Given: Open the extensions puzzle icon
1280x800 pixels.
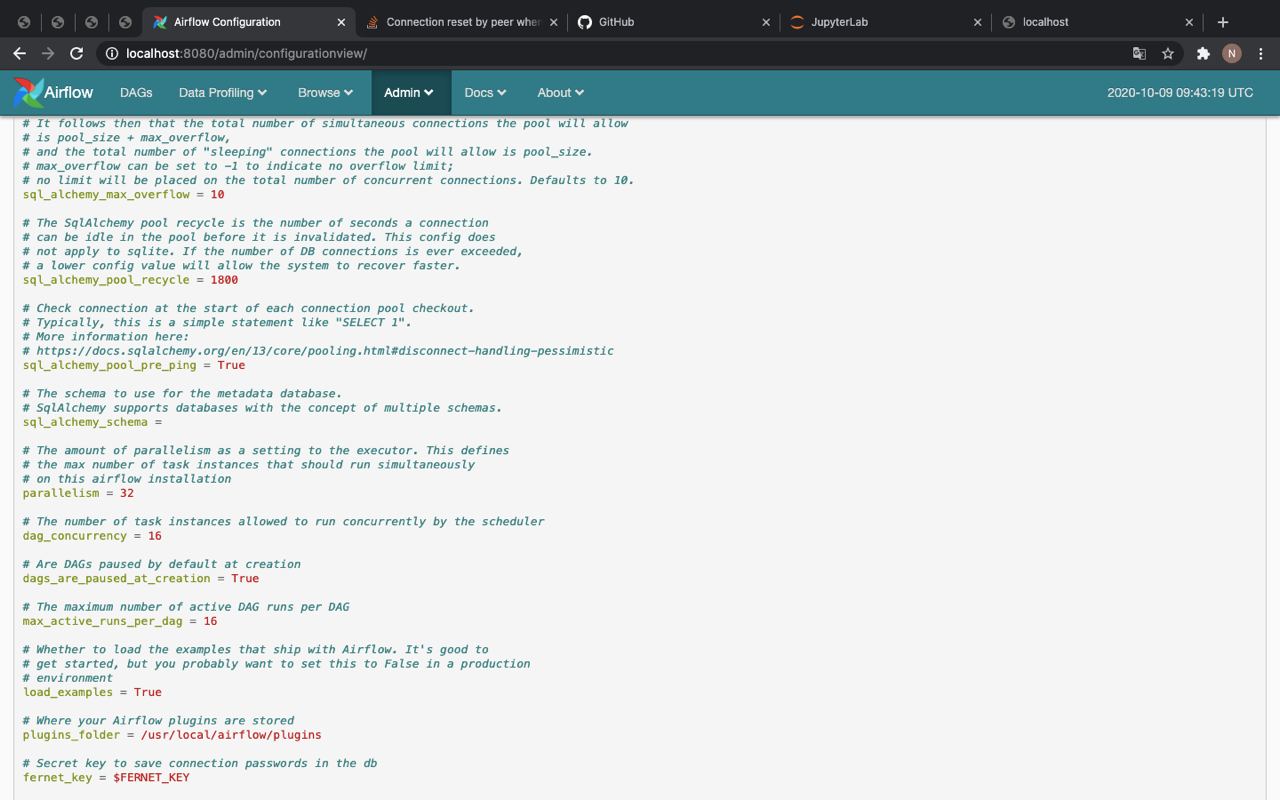Looking at the screenshot, I should coord(1203,53).
